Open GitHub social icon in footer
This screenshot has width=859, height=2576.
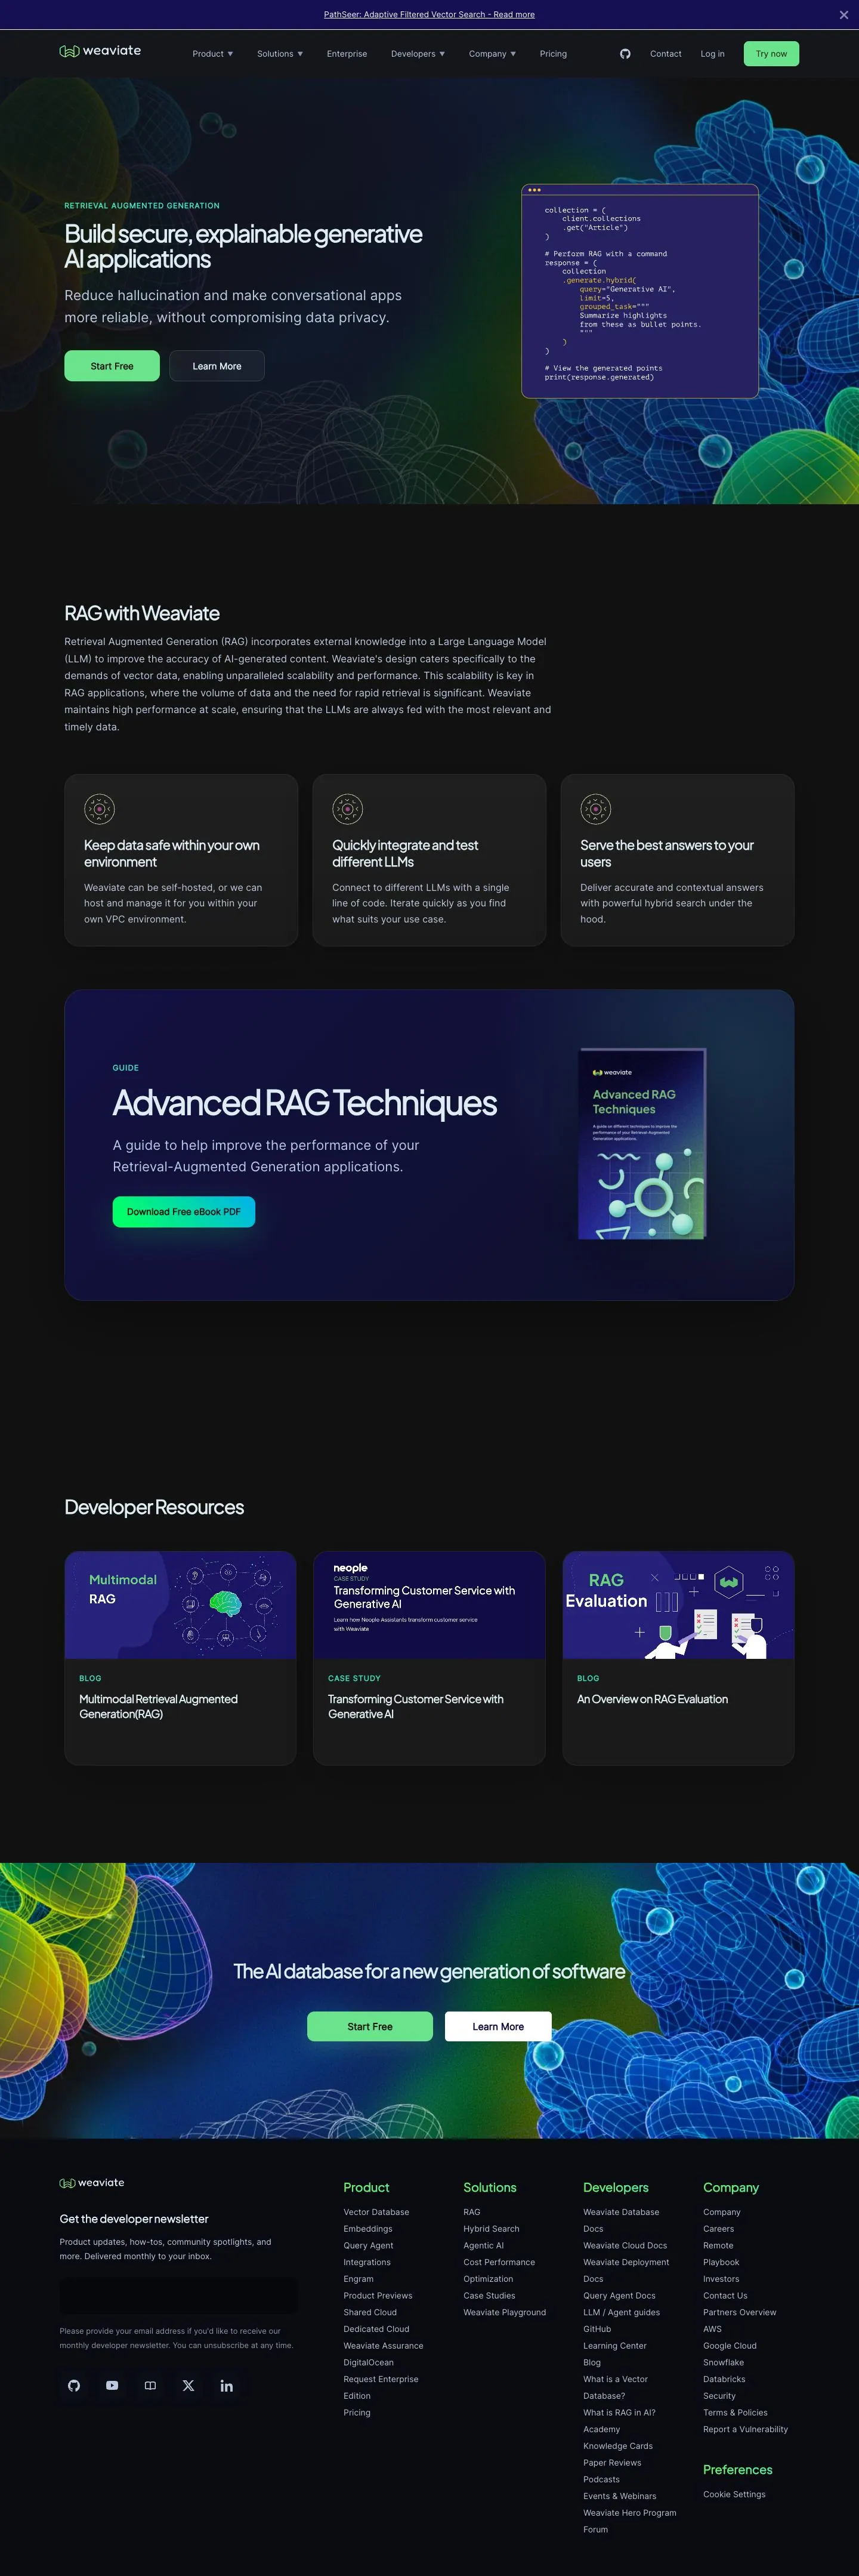pyautogui.click(x=74, y=2385)
